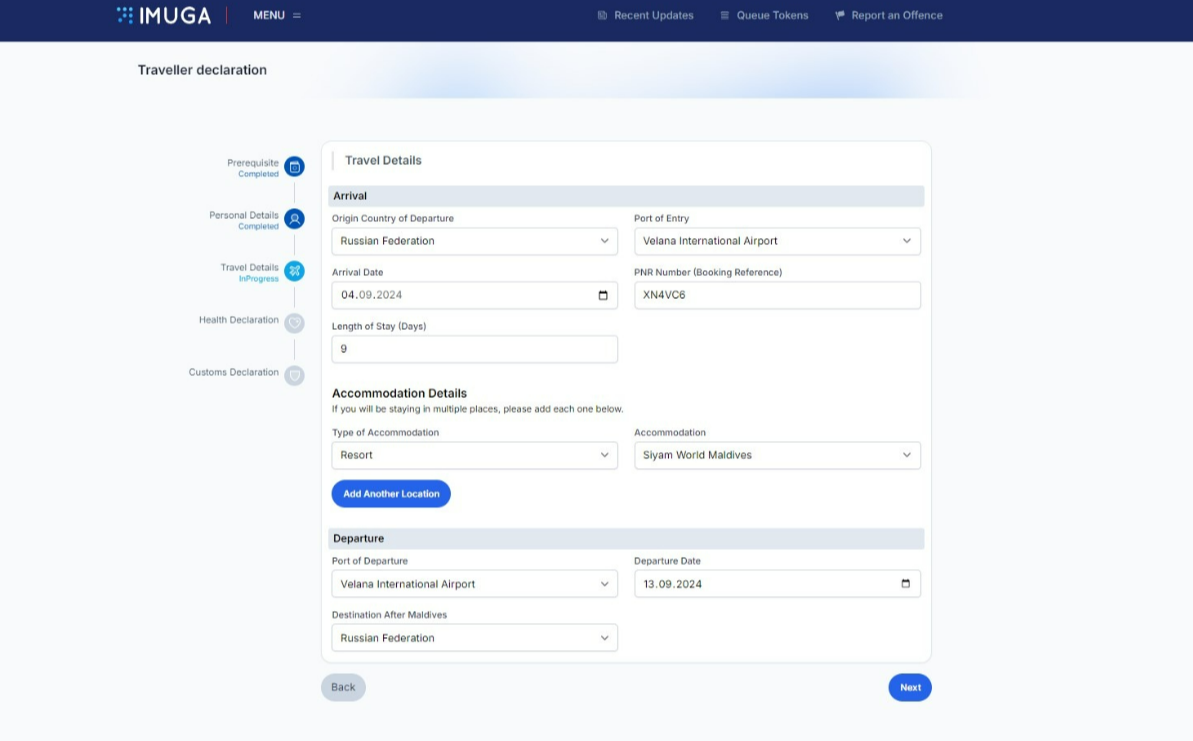
Task: Click the Arrival Date field value
Action: tap(371, 295)
